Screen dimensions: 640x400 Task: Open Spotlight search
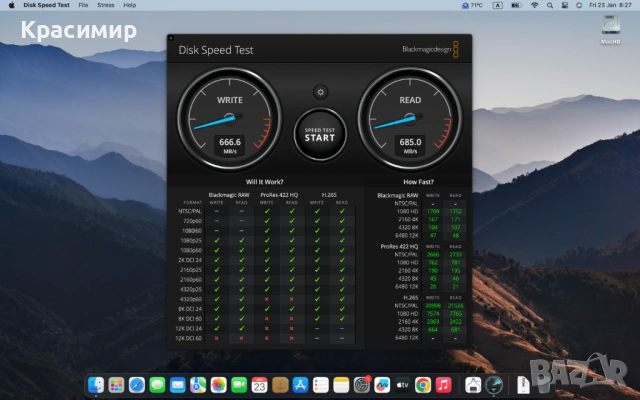pyautogui.click(x=550, y=5)
